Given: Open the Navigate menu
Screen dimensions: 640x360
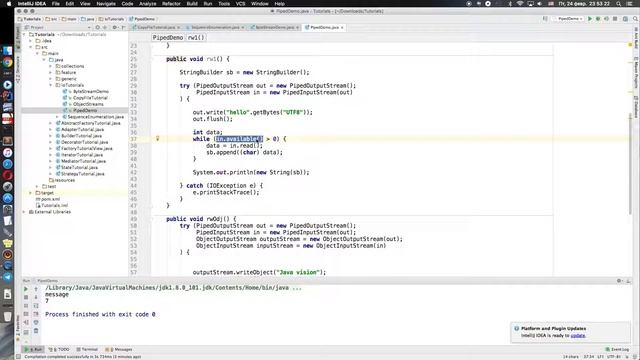Looking at the screenshot, I should click(106, 3).
